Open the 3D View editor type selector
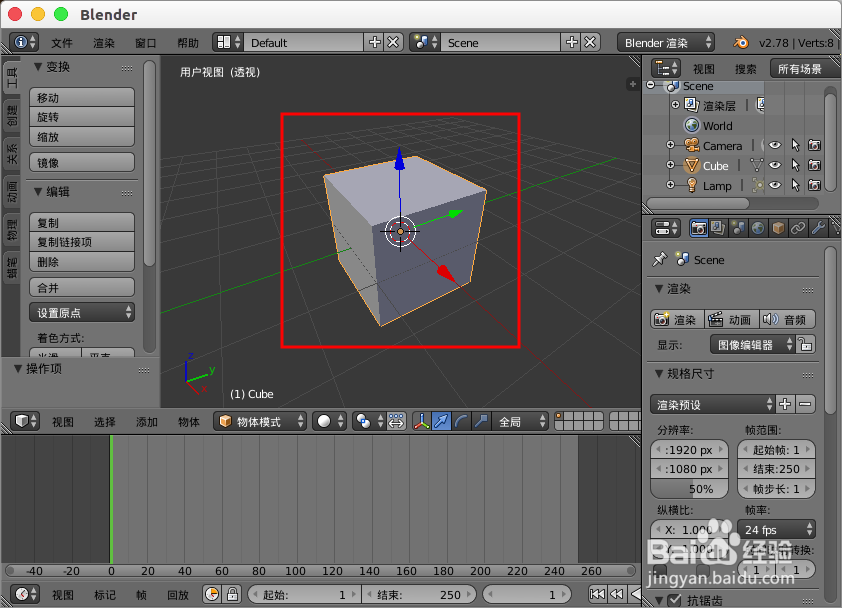The image size is (842, 608). click(x=25, y=421)
